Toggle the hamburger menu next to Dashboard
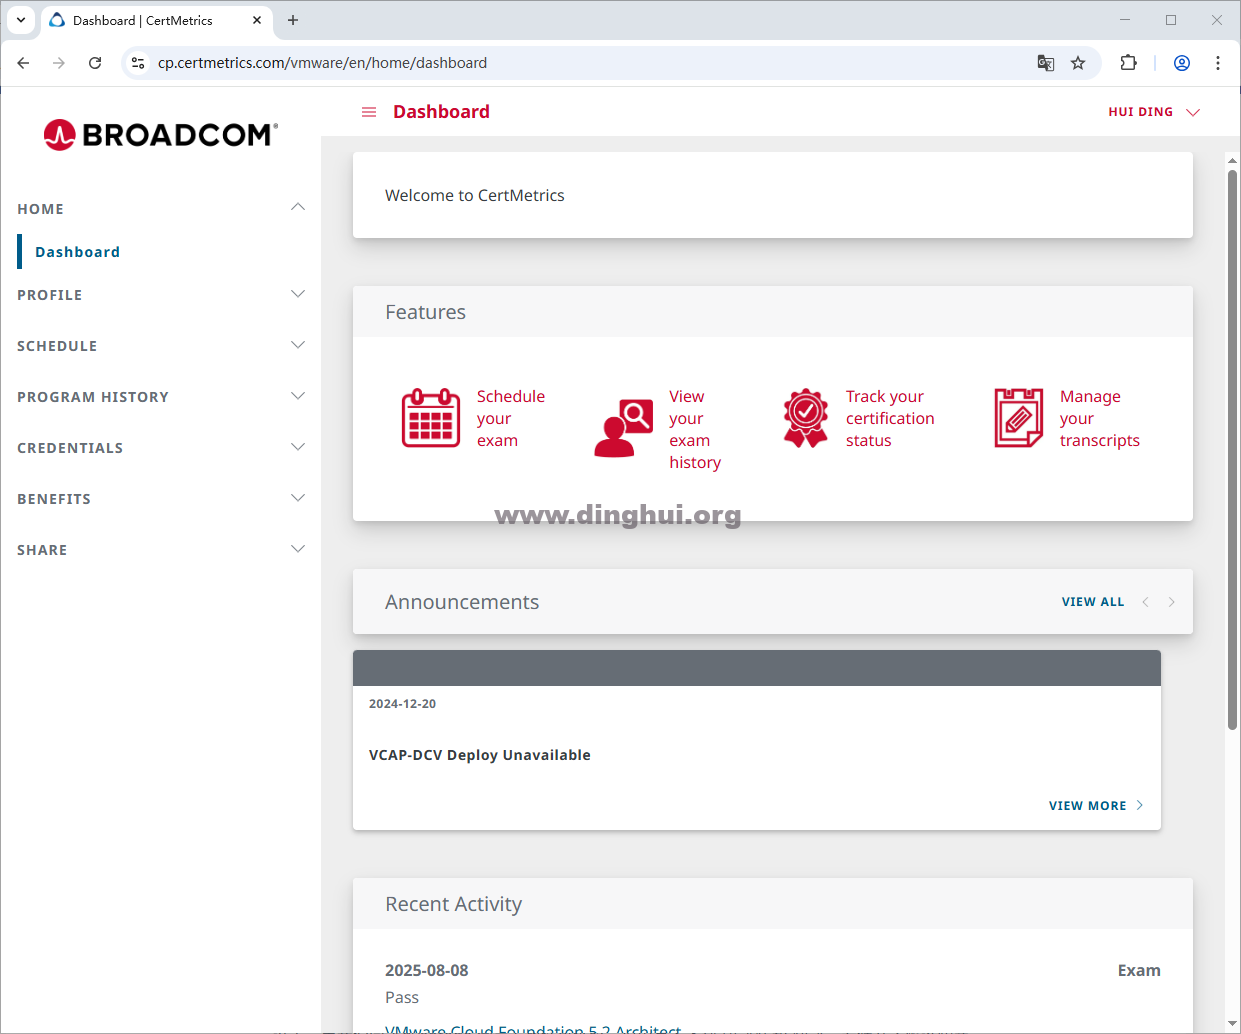This screenshot has height=1034, width=1241. pyautogui.click(x=369, y=112)
